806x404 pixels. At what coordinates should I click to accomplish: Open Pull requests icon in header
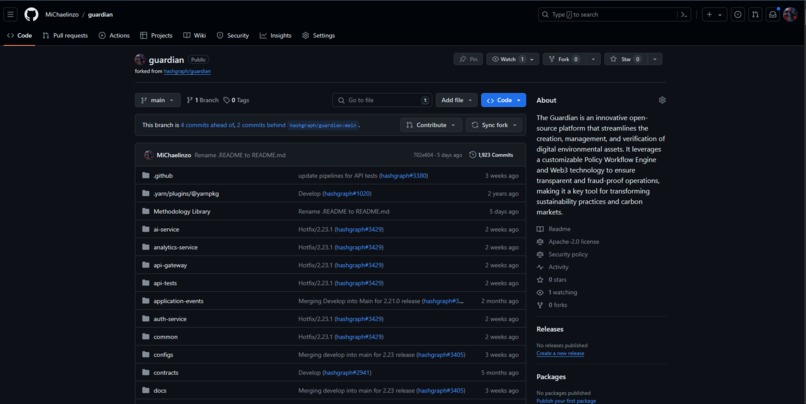pyautogui.click(x=755, y=15)
